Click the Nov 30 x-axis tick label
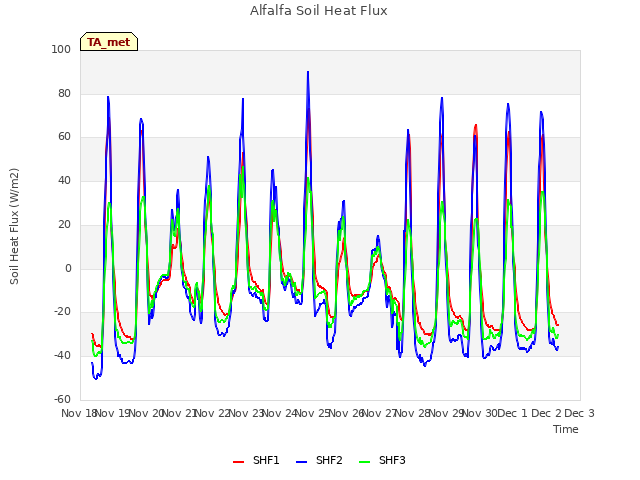The image size is (640, 480). (x=480, y=413)
